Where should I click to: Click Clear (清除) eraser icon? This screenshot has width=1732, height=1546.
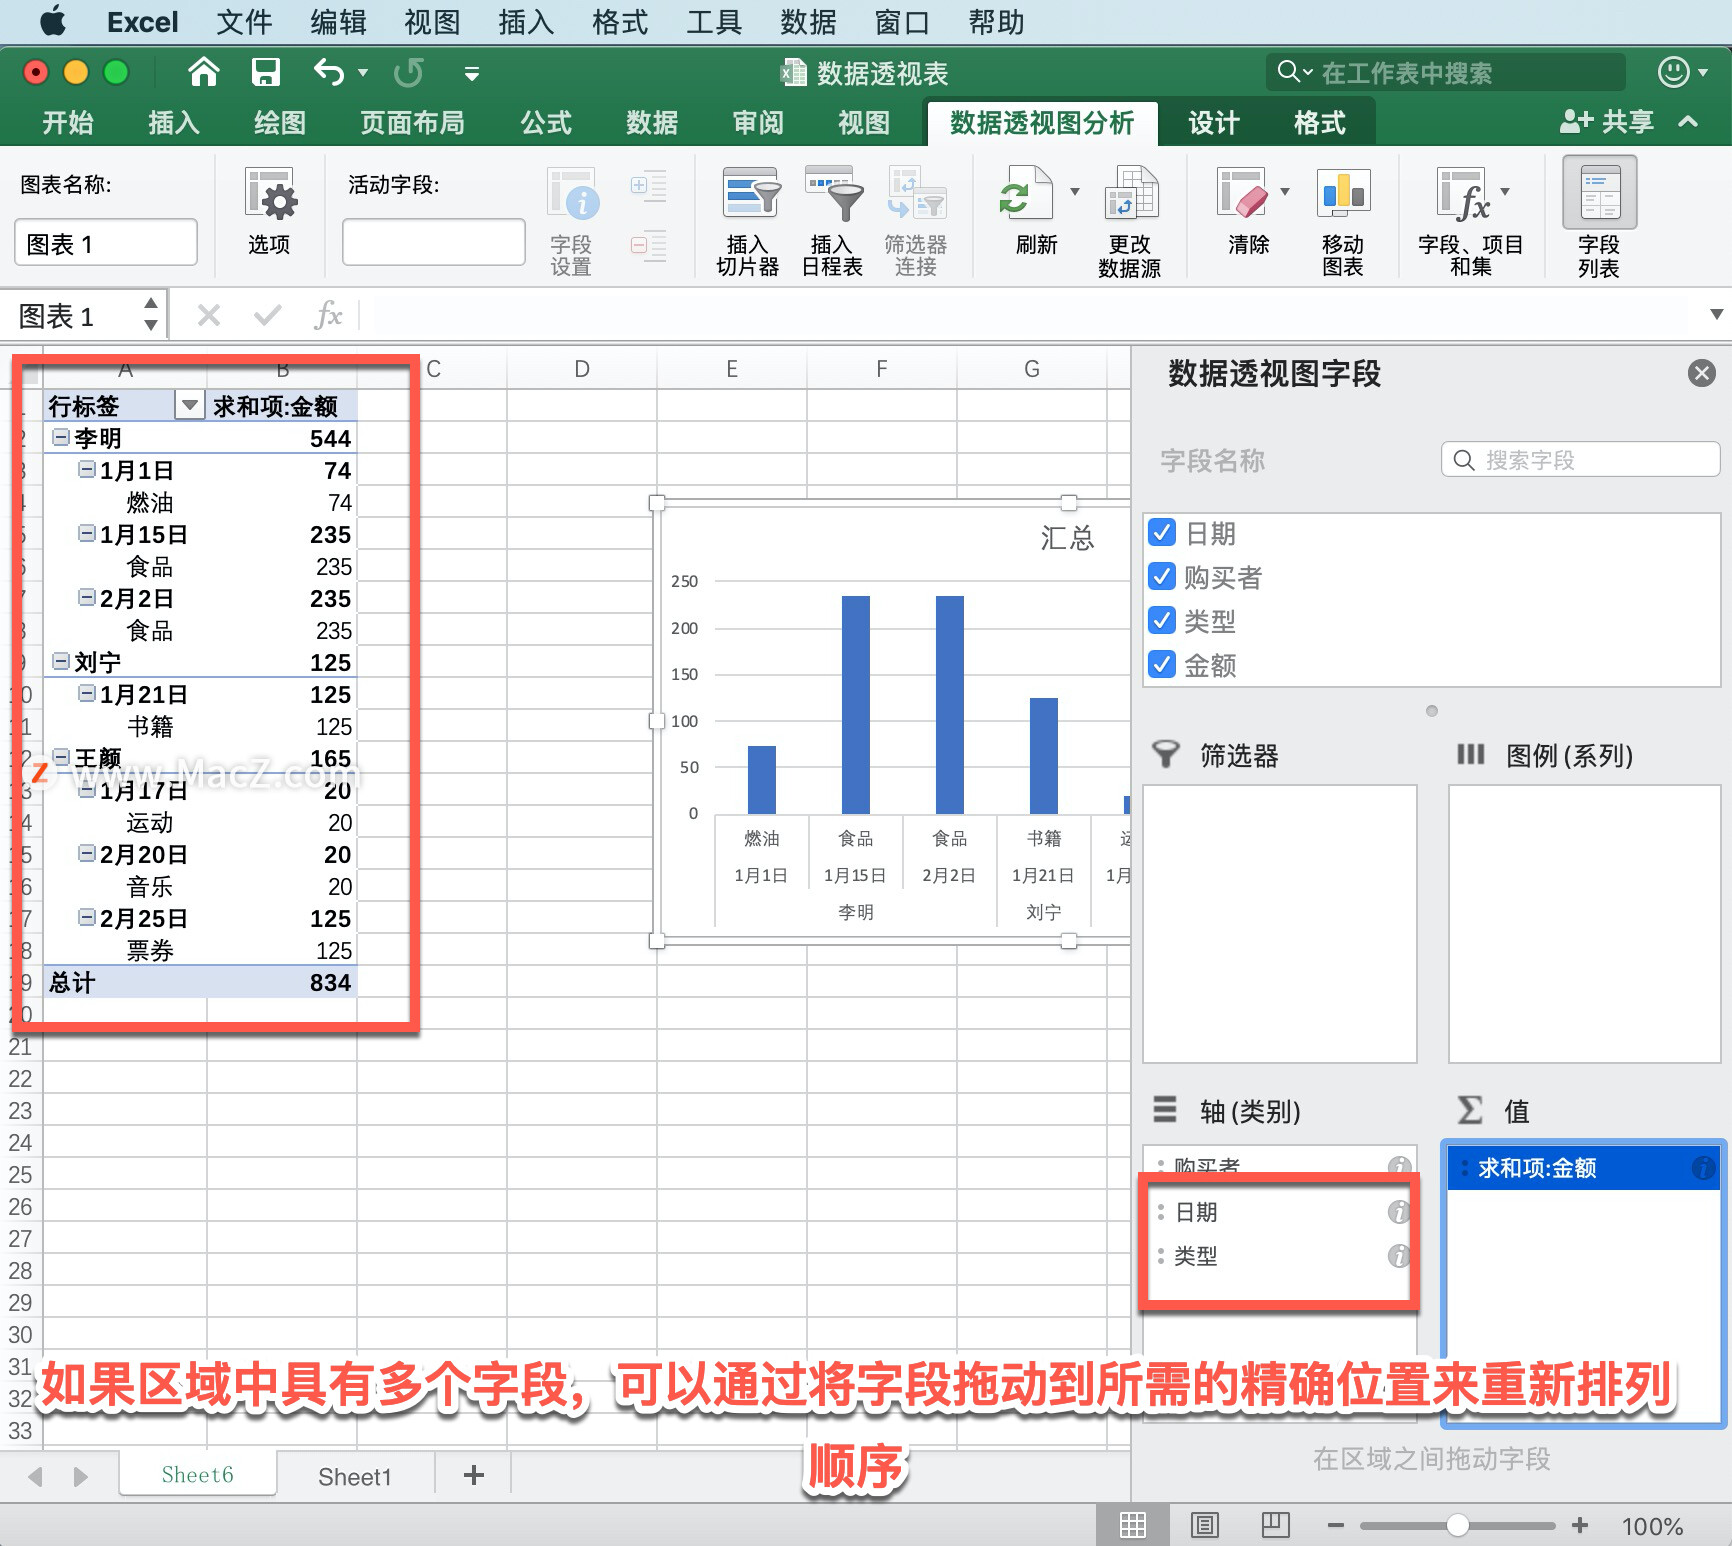click(1241, 193)
